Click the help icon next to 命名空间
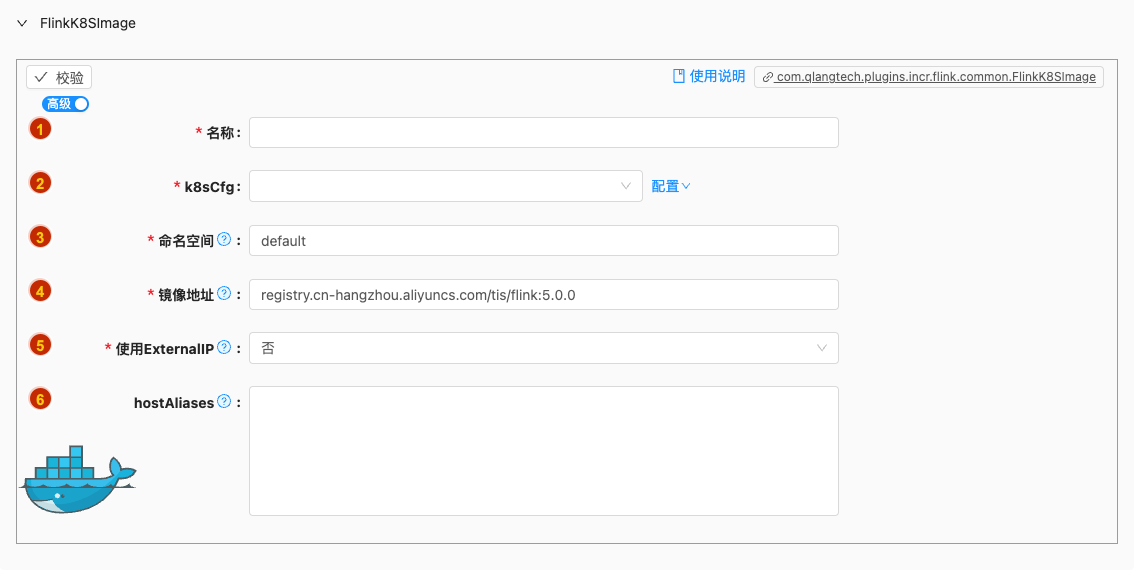 (x=224, y=240)
